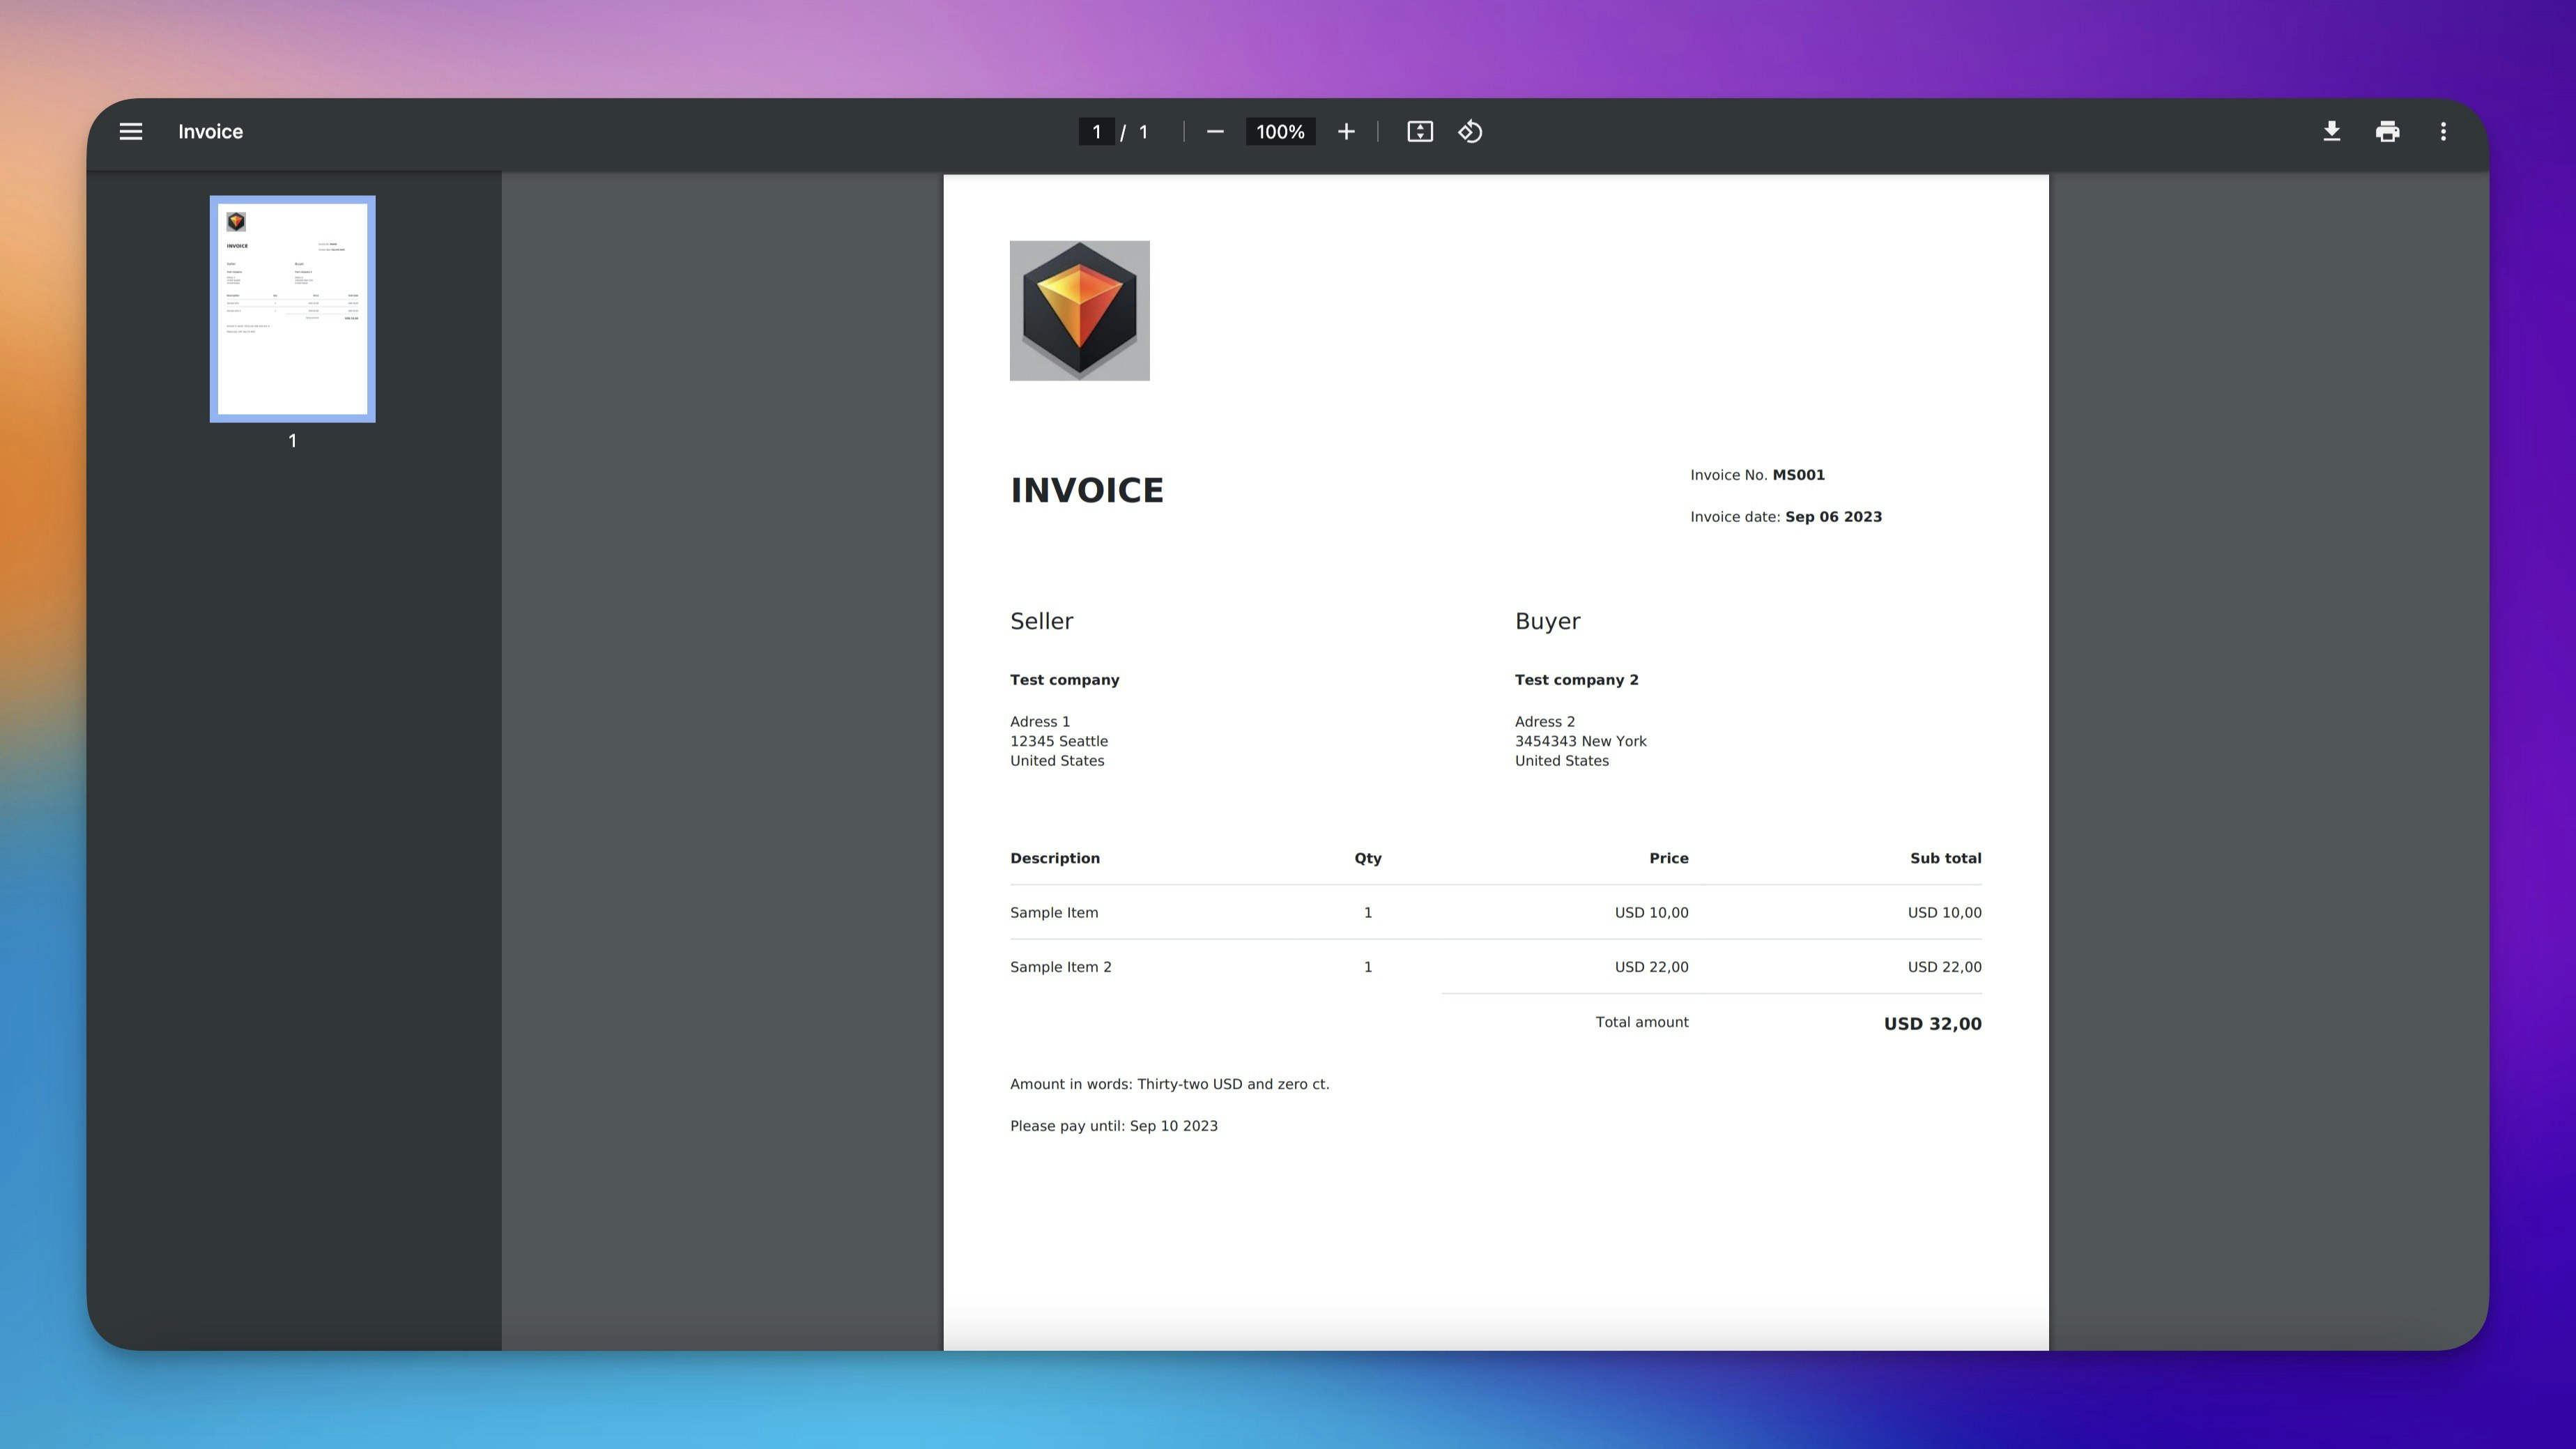Click the Invoice title in the toolbar
The width and height of the screenshot is (2576, 1449).
tap(210, 131)
